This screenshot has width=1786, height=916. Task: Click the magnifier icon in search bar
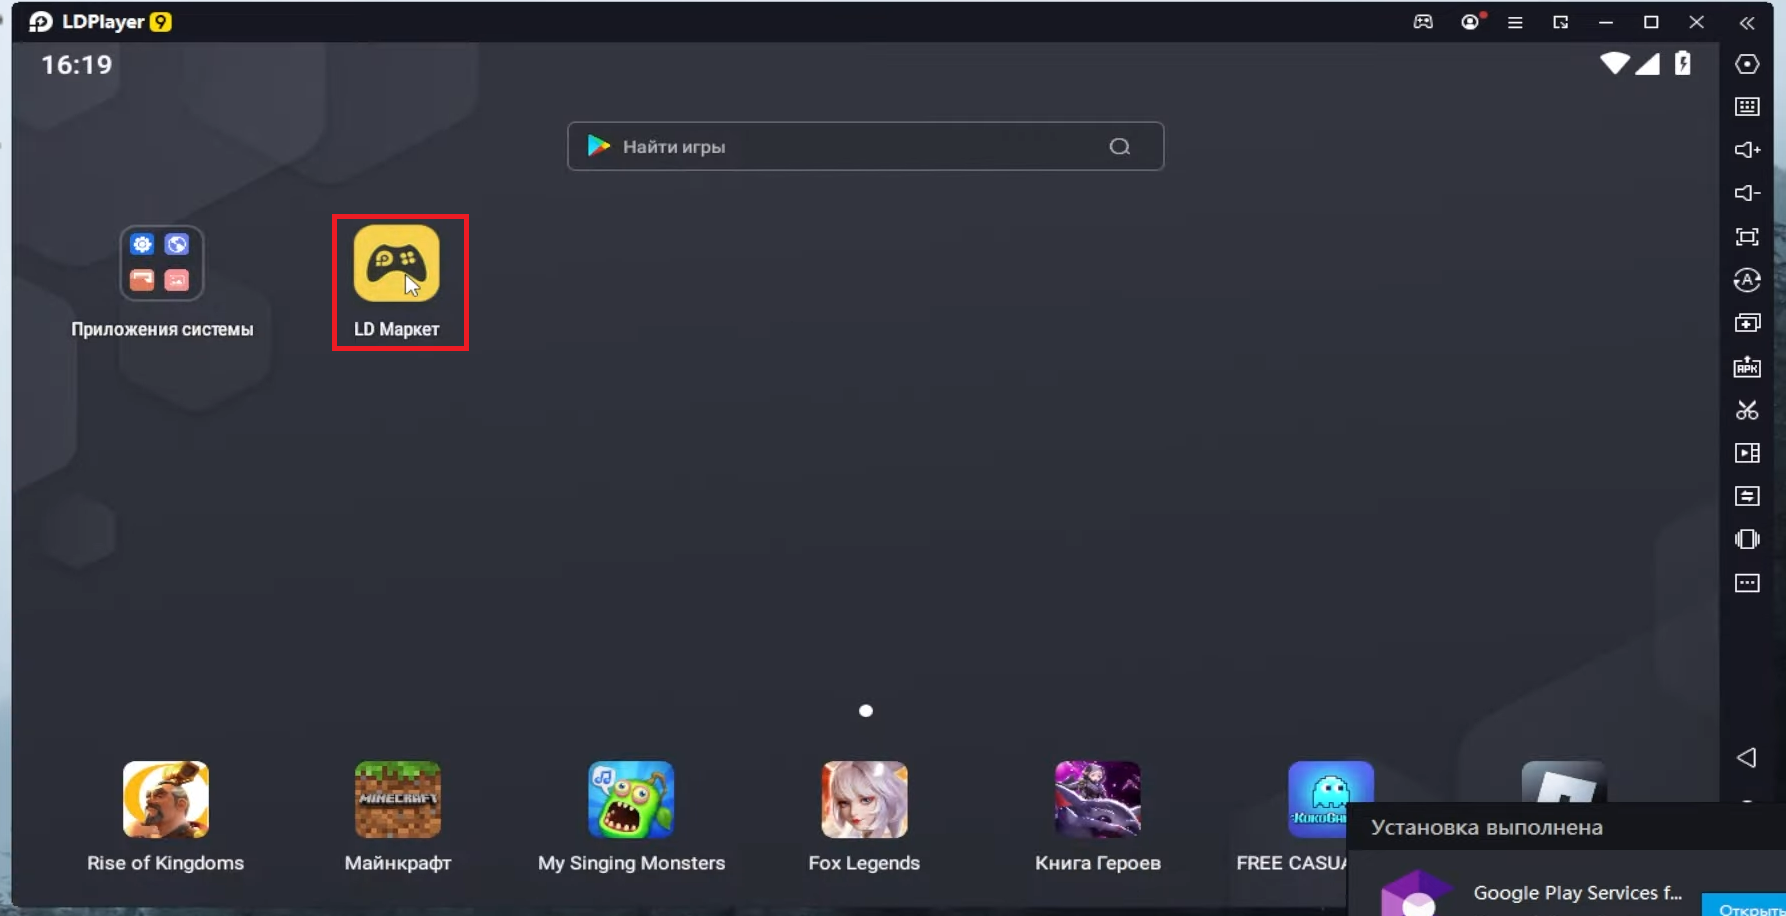coord(1120,147)
